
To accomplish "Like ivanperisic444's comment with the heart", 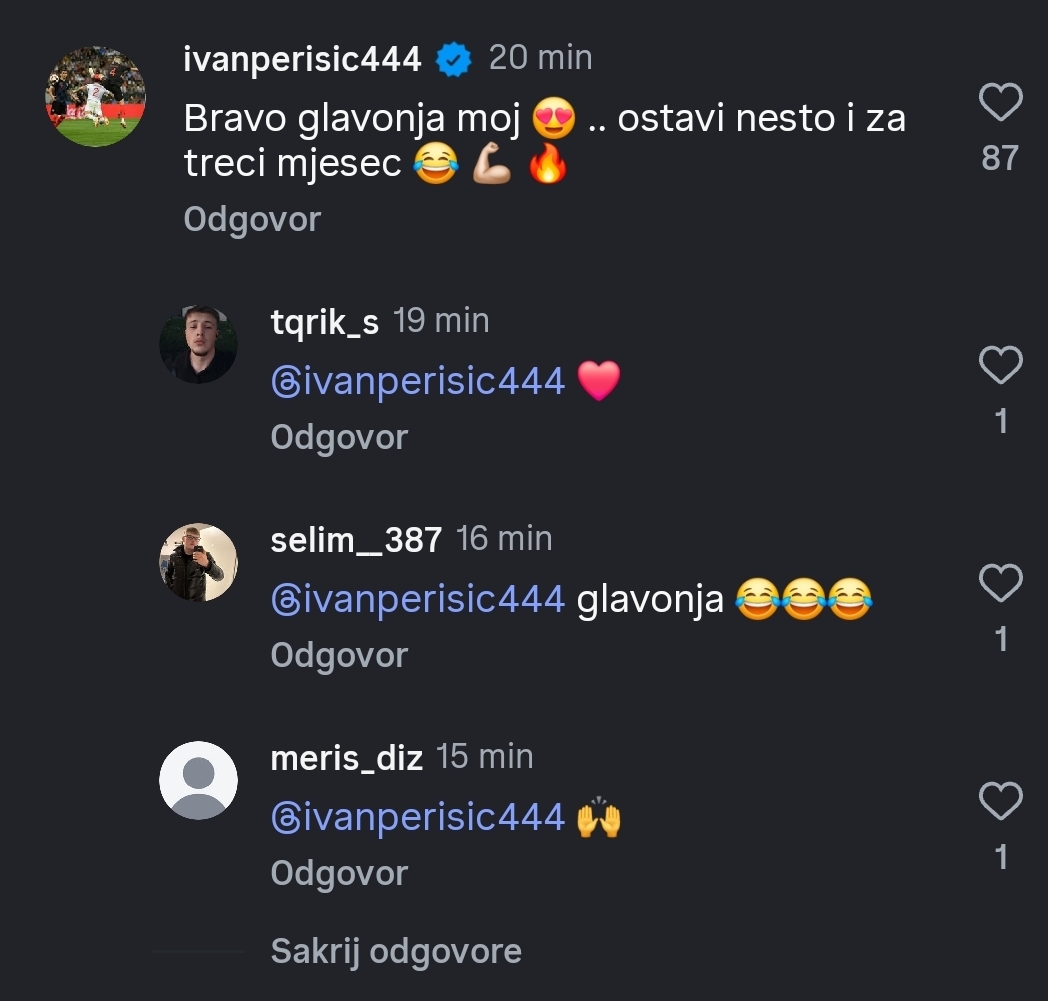I will [x=1000, y=103].
